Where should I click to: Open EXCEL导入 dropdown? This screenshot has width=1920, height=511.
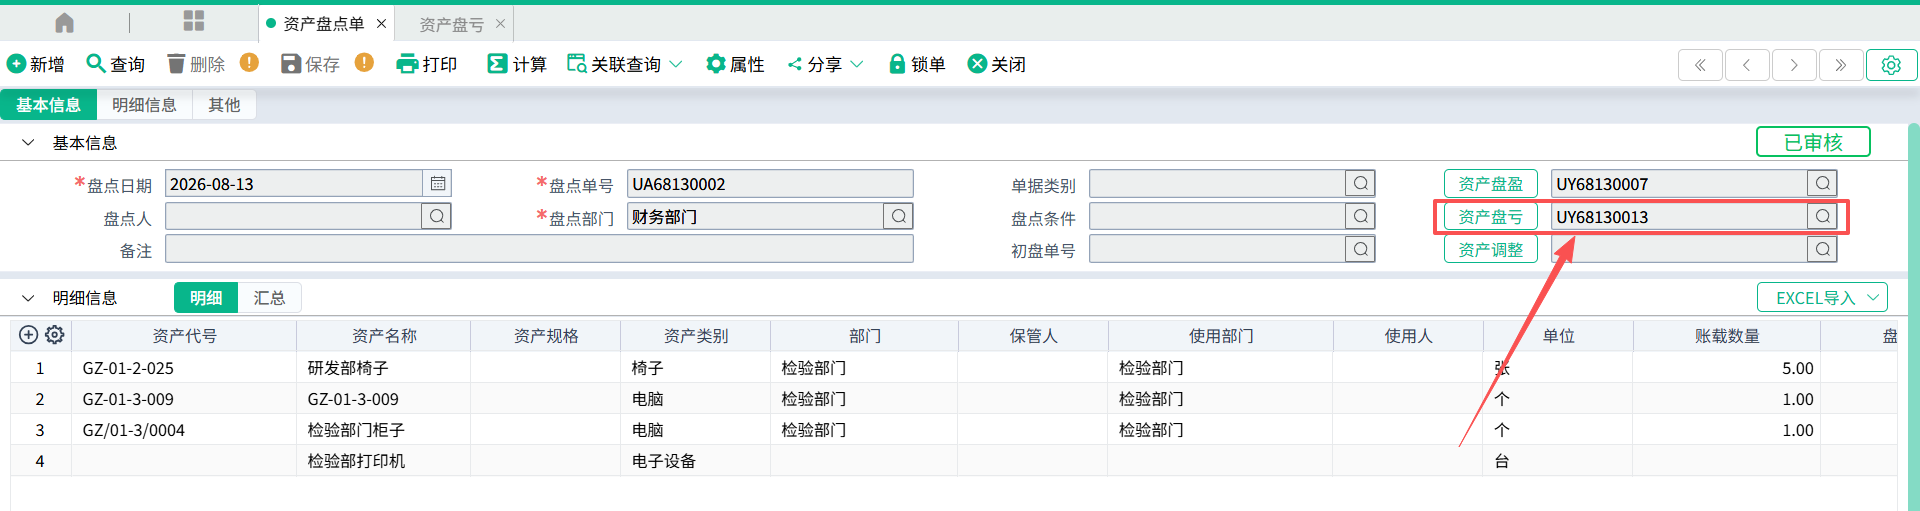click(x=1823, y=298)
